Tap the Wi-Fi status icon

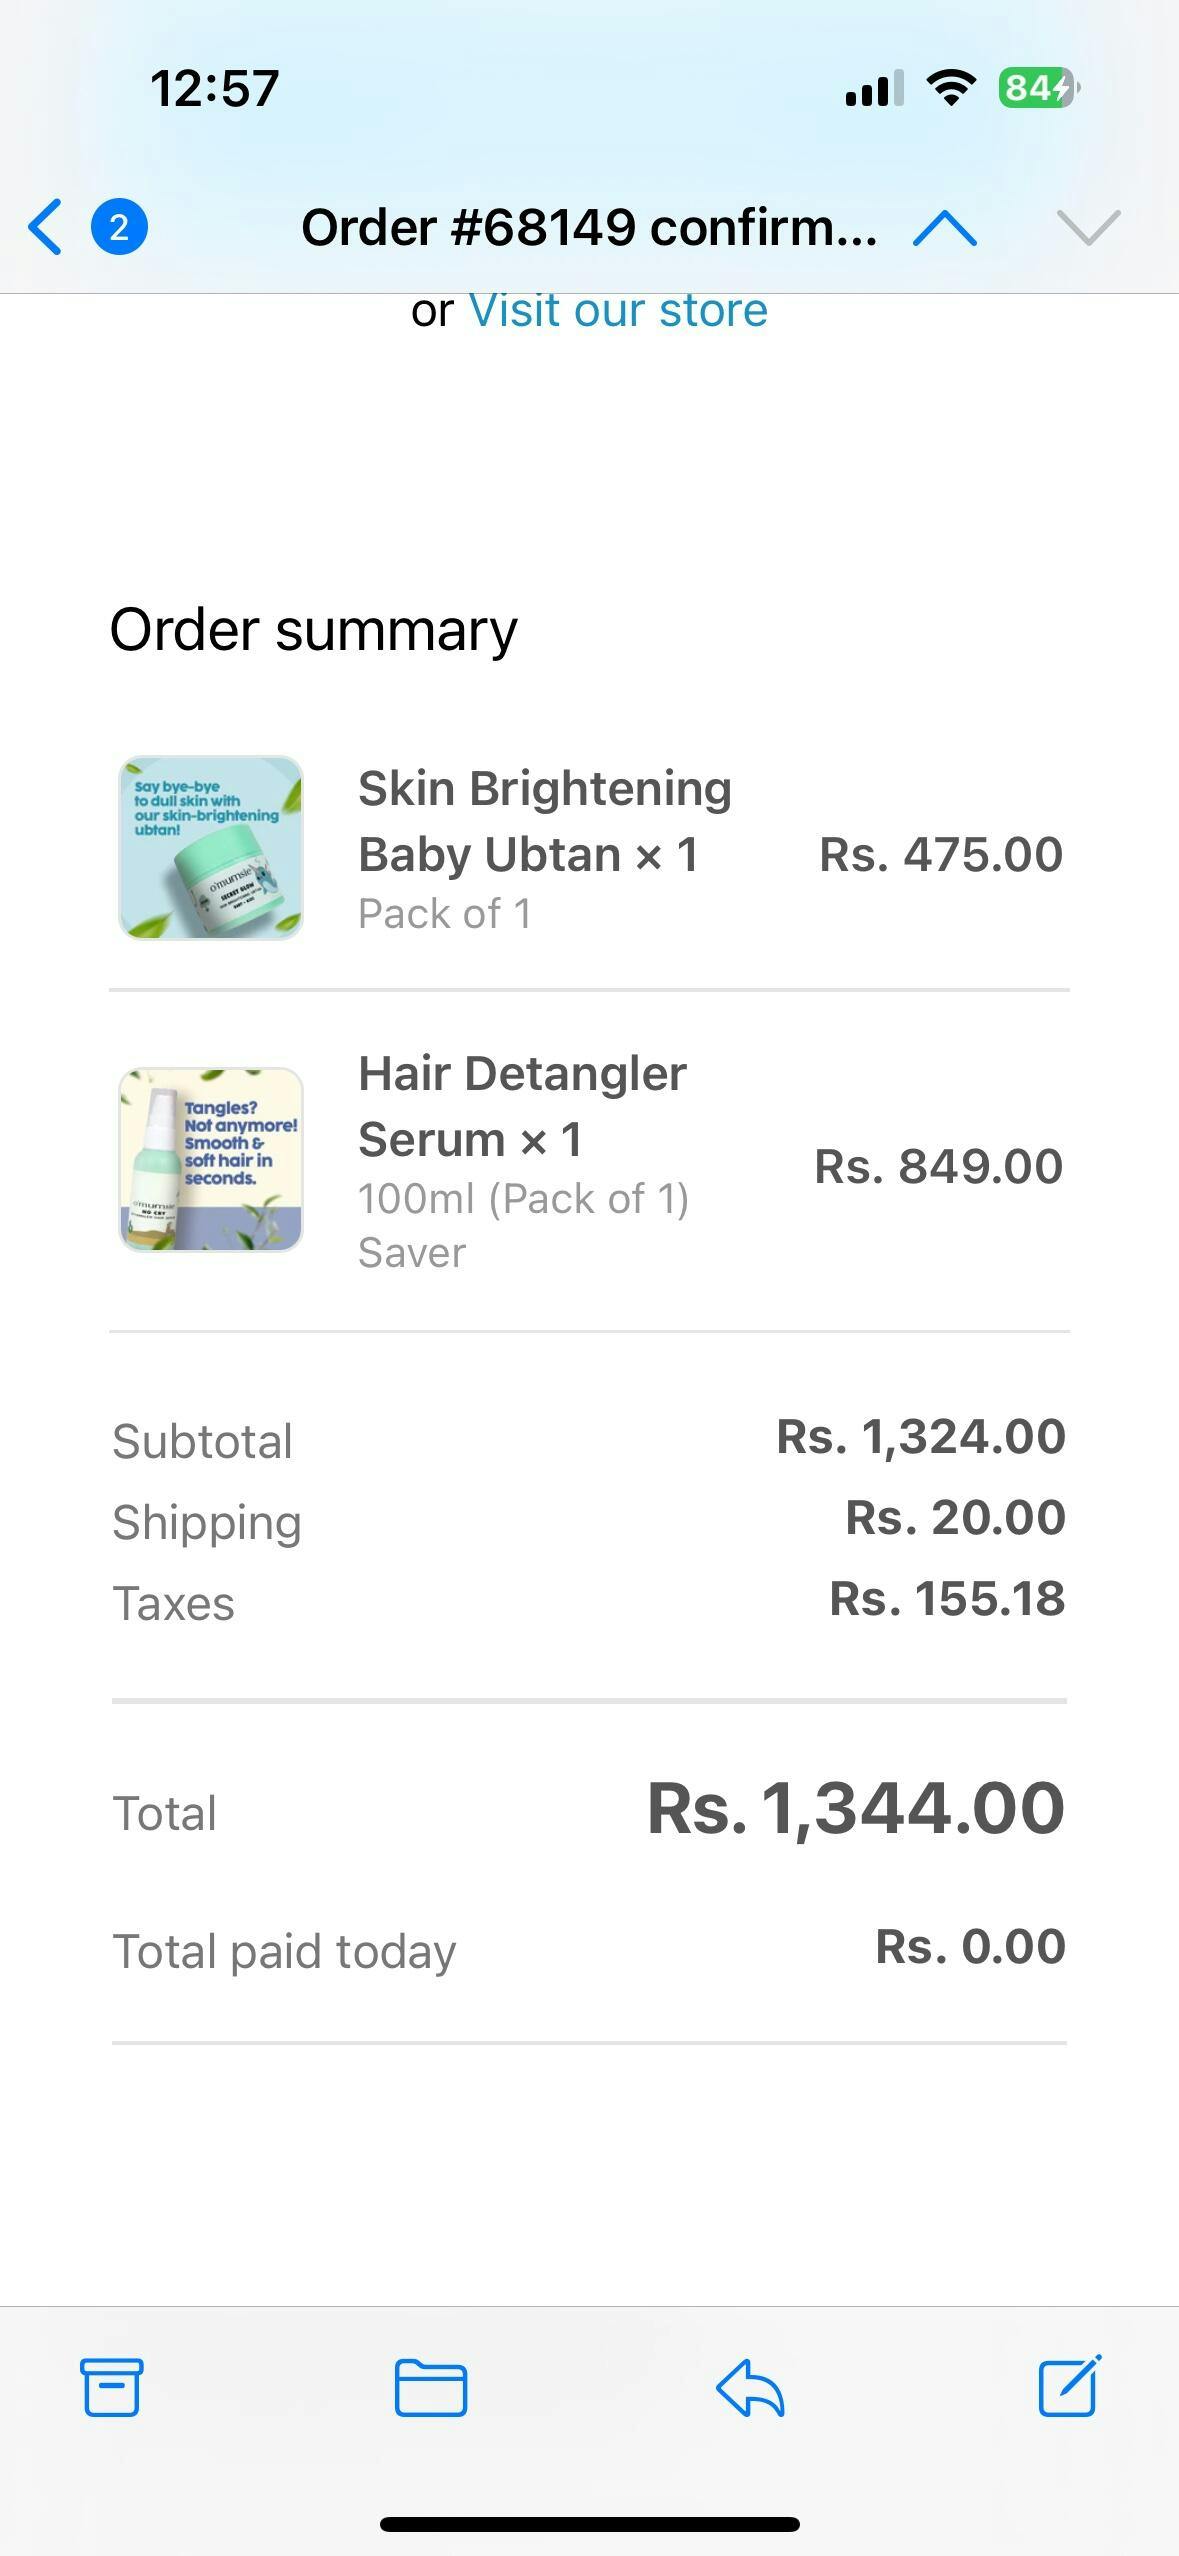951,88
